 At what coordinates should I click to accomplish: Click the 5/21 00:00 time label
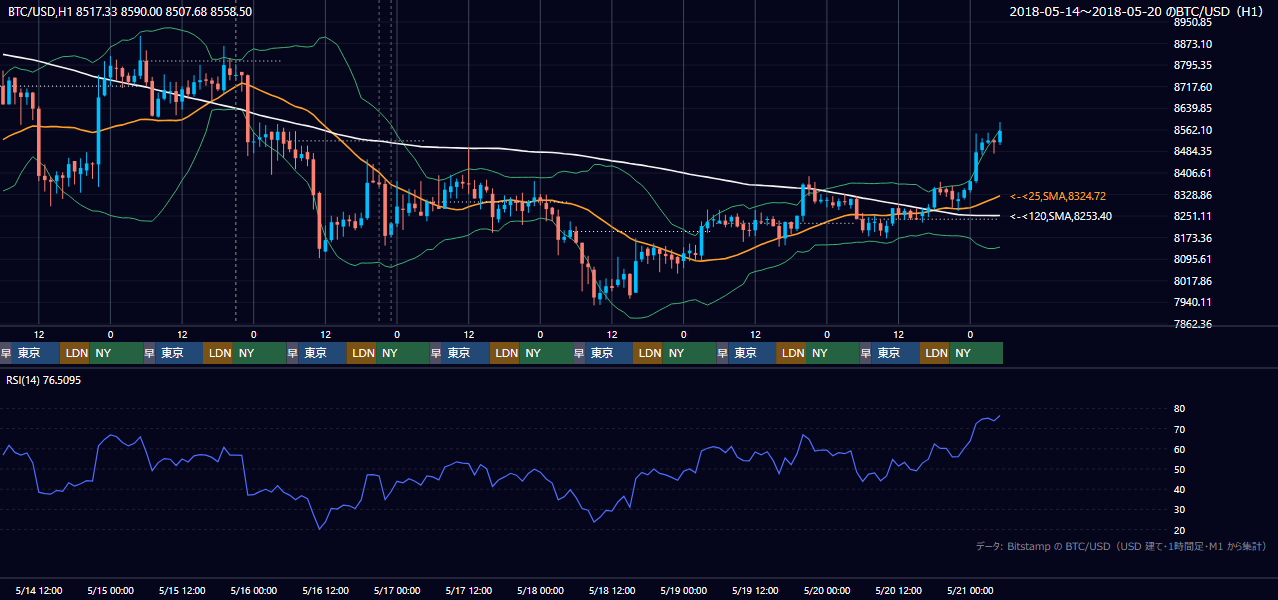(x=970, y=590)
